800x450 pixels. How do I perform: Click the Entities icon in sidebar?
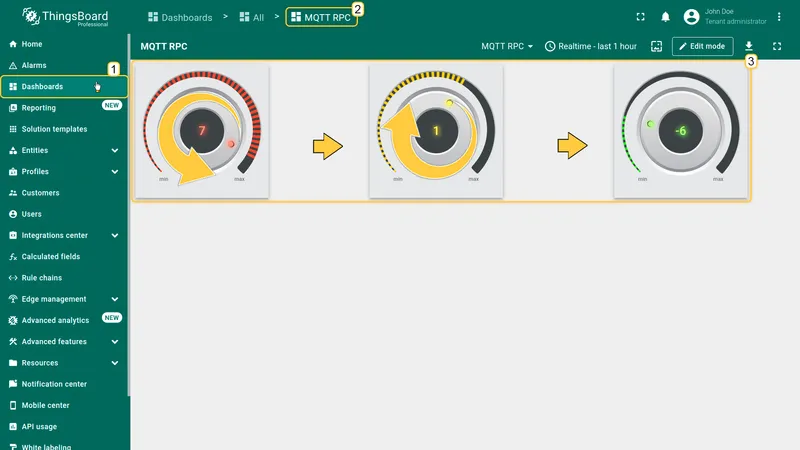point(13,151)
